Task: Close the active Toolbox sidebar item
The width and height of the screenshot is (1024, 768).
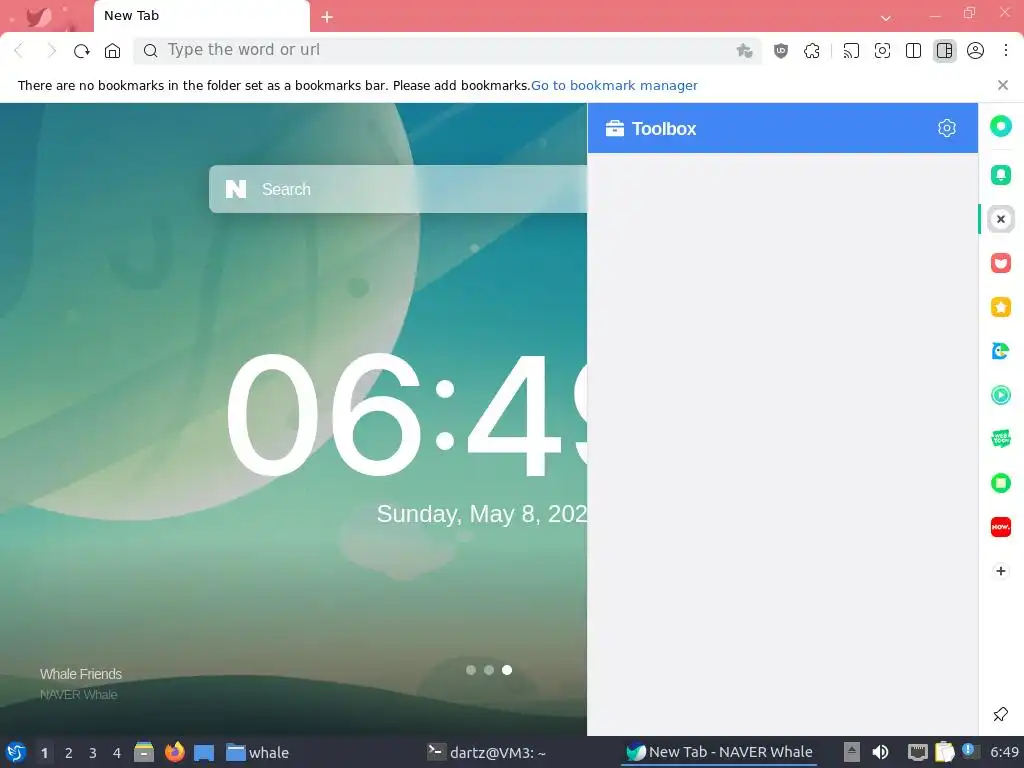Action: pos(1000,219)
